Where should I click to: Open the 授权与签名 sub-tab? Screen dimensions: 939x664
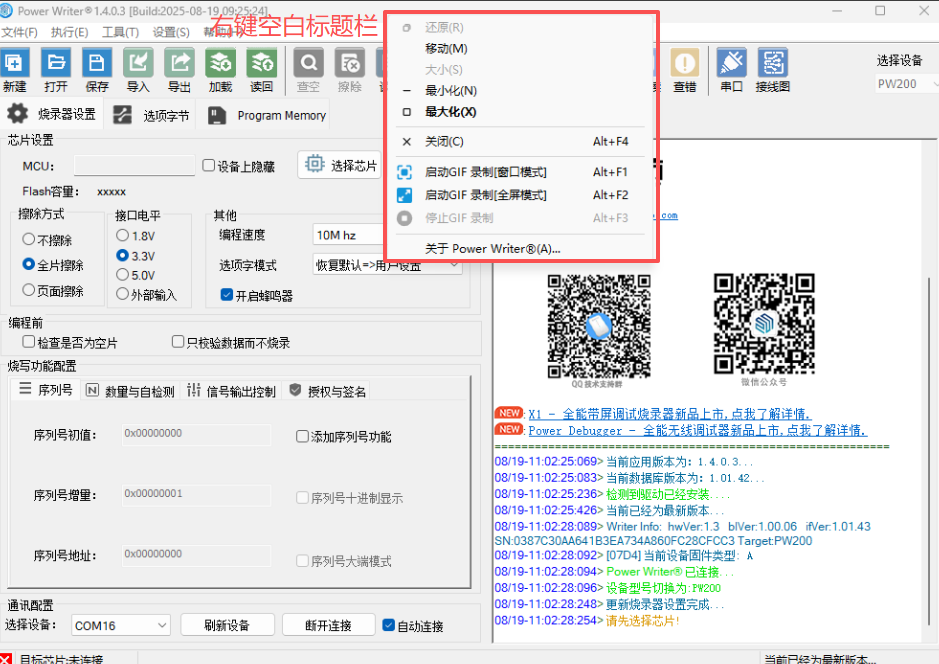[x=327, y=391]
